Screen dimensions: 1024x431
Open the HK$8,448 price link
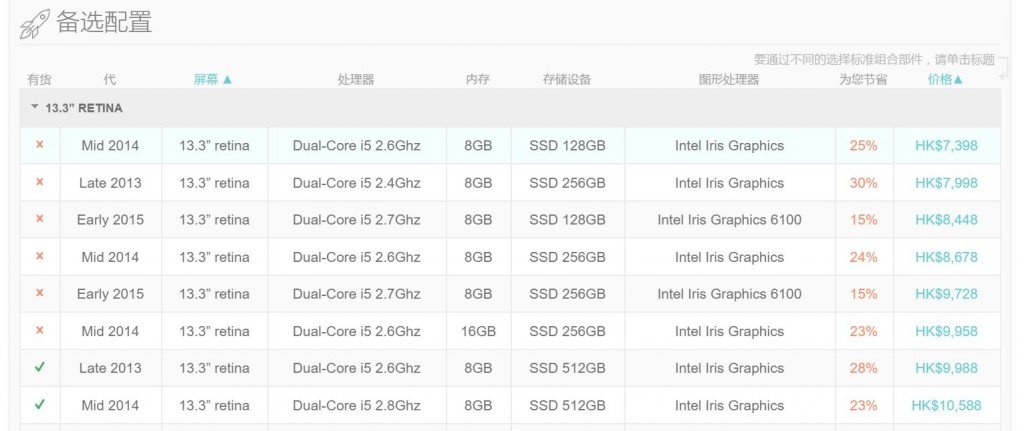[946, 220]
